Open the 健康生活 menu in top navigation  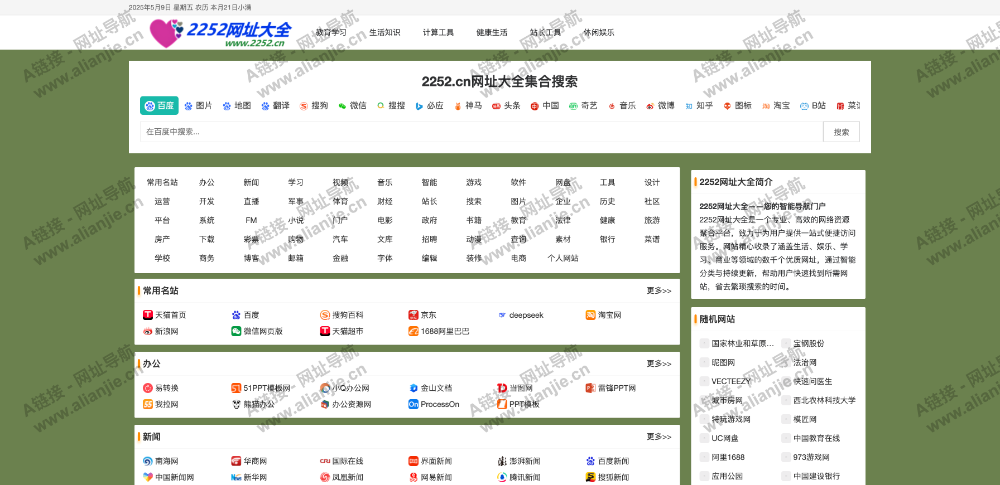click(492, 33)
